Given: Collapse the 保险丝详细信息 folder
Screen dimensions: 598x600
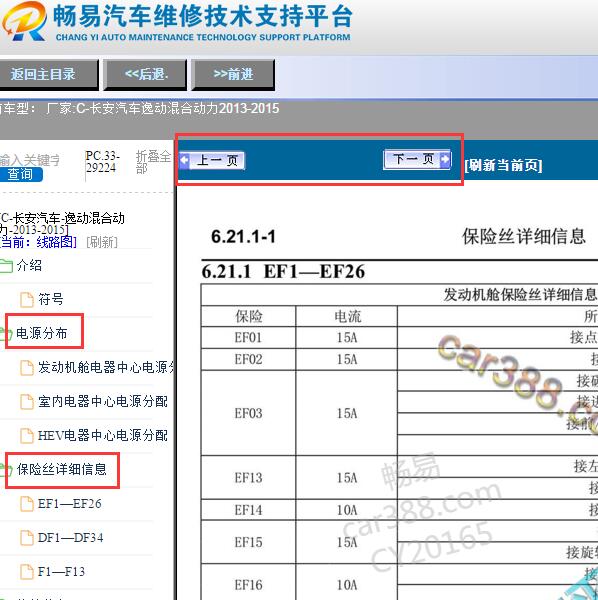Looking at the screenshot, I should pos(61,469).
